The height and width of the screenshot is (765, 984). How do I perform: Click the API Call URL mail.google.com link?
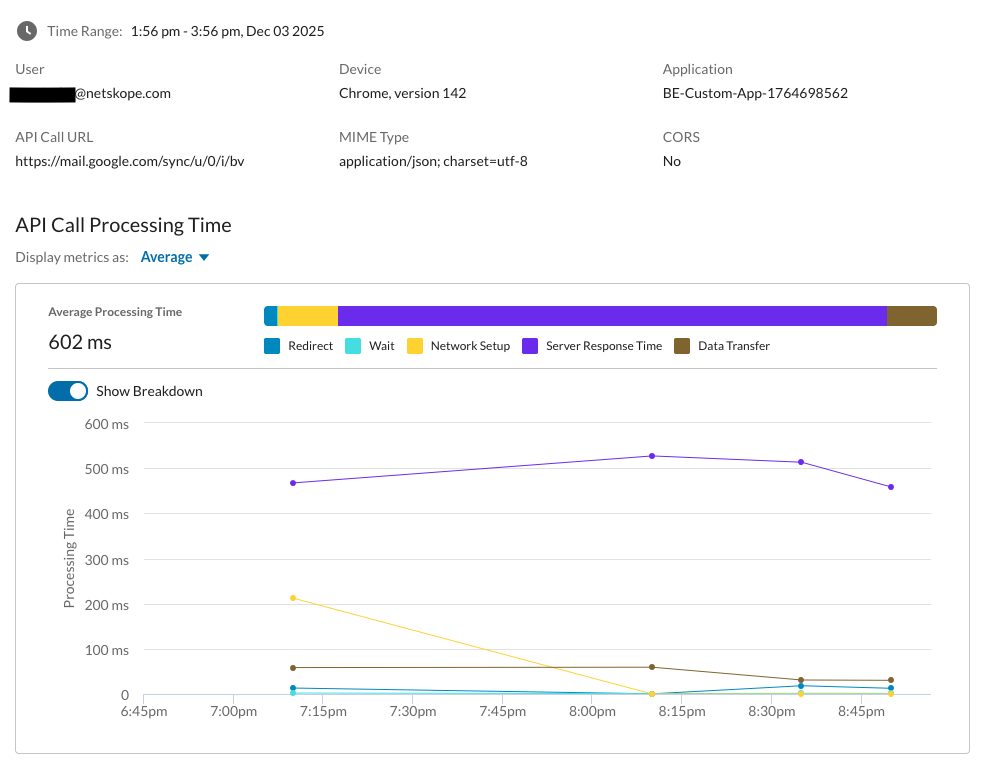(129, 161)
